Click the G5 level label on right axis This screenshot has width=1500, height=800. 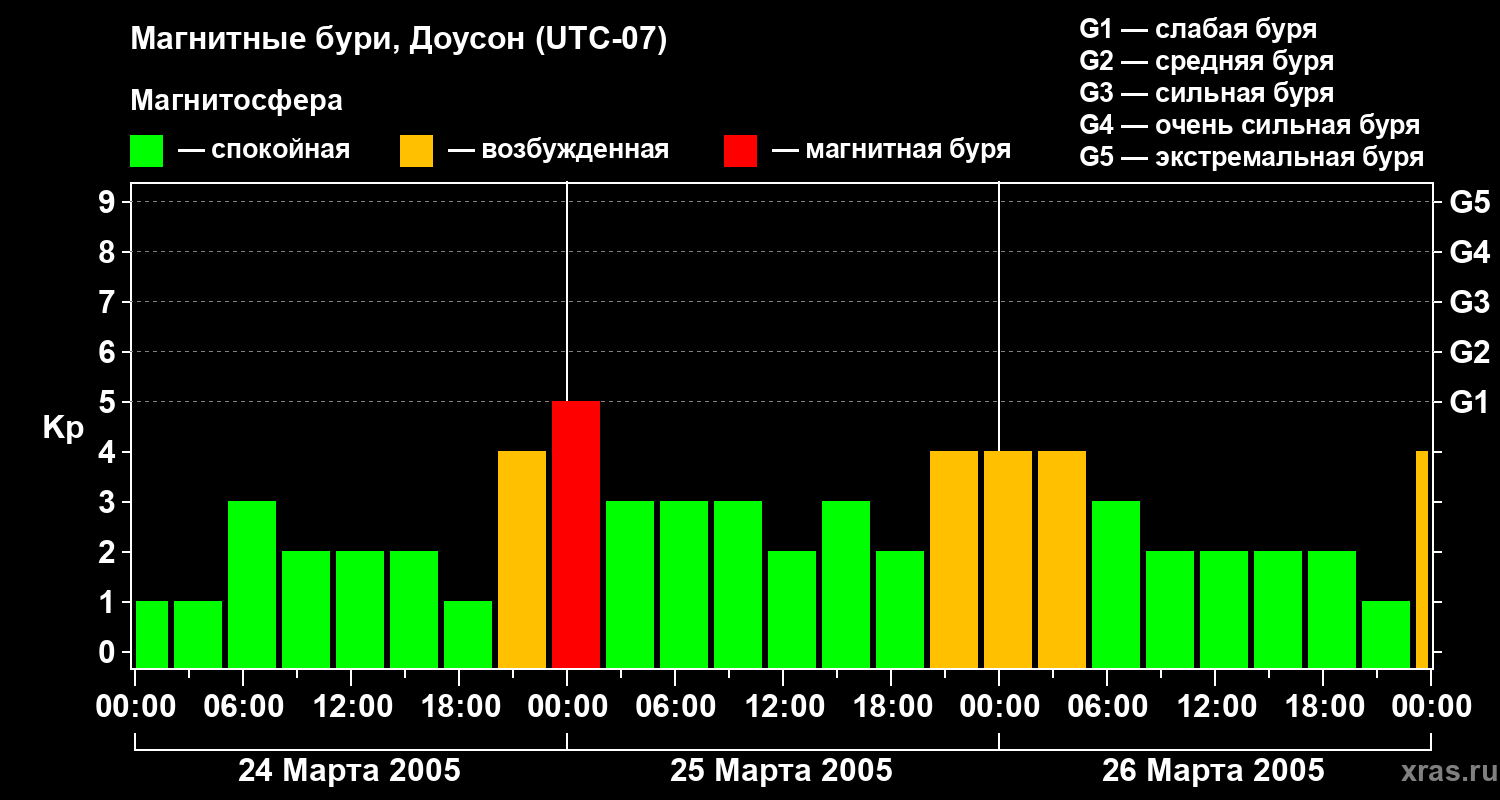click(x=1469, y=202)
